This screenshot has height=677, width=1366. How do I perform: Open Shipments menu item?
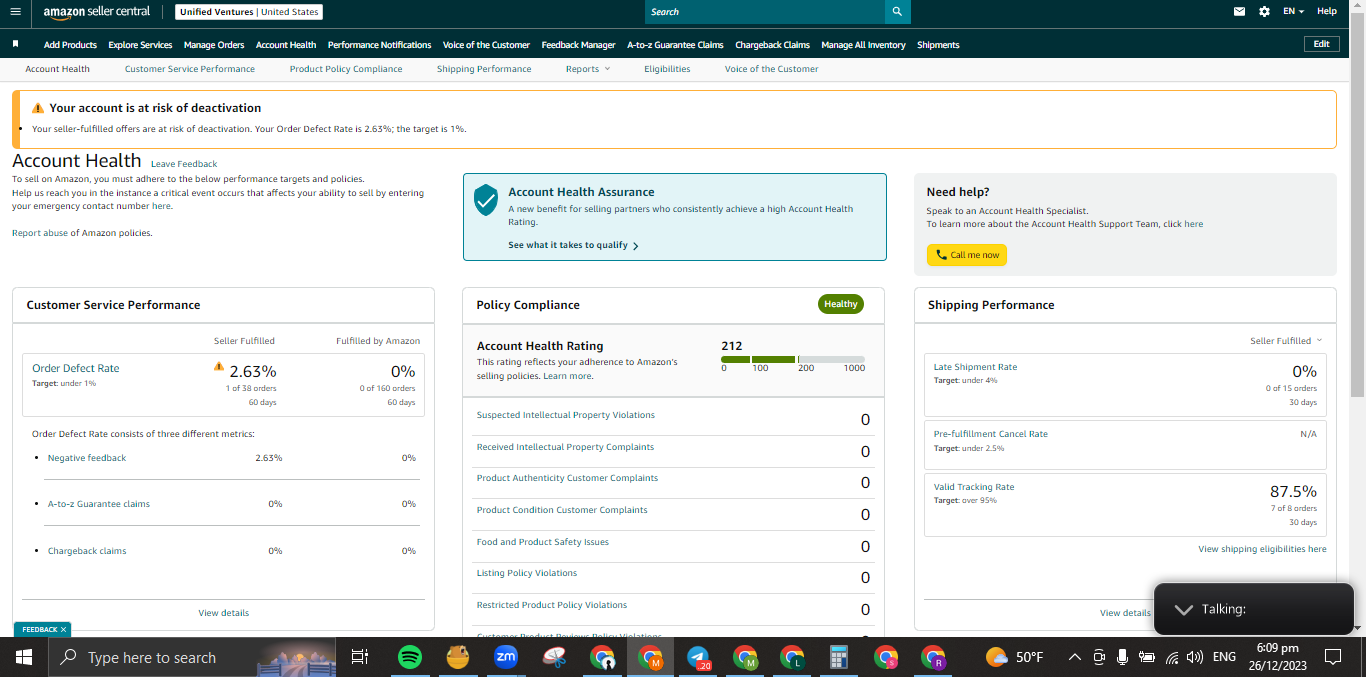(938, 45)
